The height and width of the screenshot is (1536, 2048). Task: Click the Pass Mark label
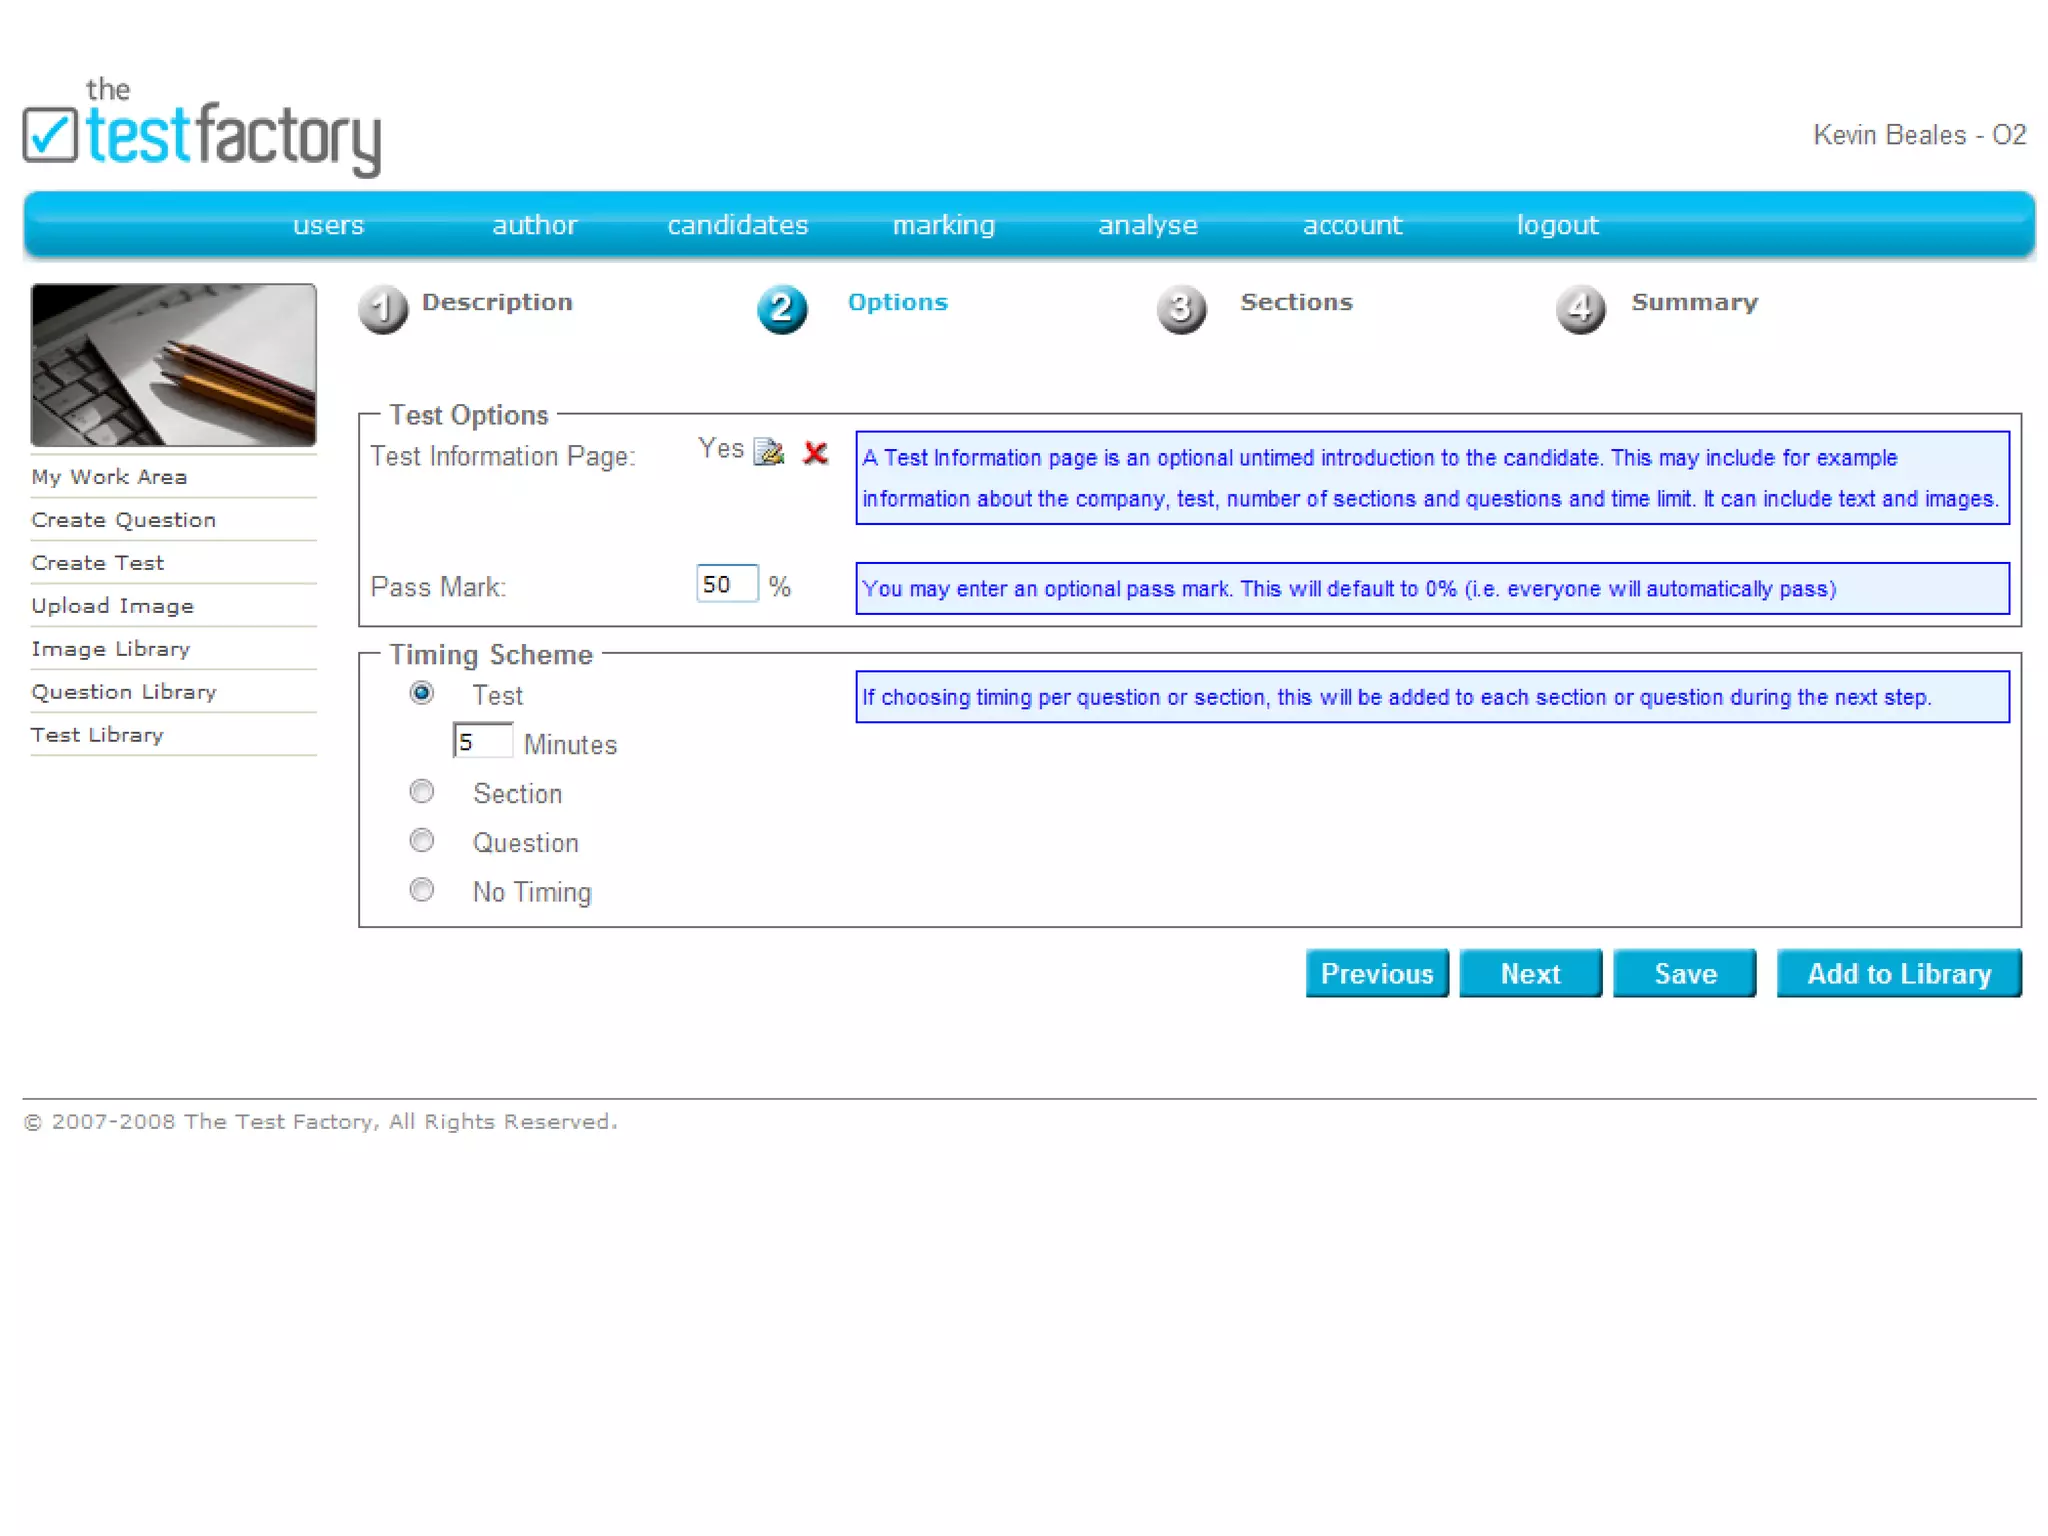pyautogui.click(x=438, y=587)
